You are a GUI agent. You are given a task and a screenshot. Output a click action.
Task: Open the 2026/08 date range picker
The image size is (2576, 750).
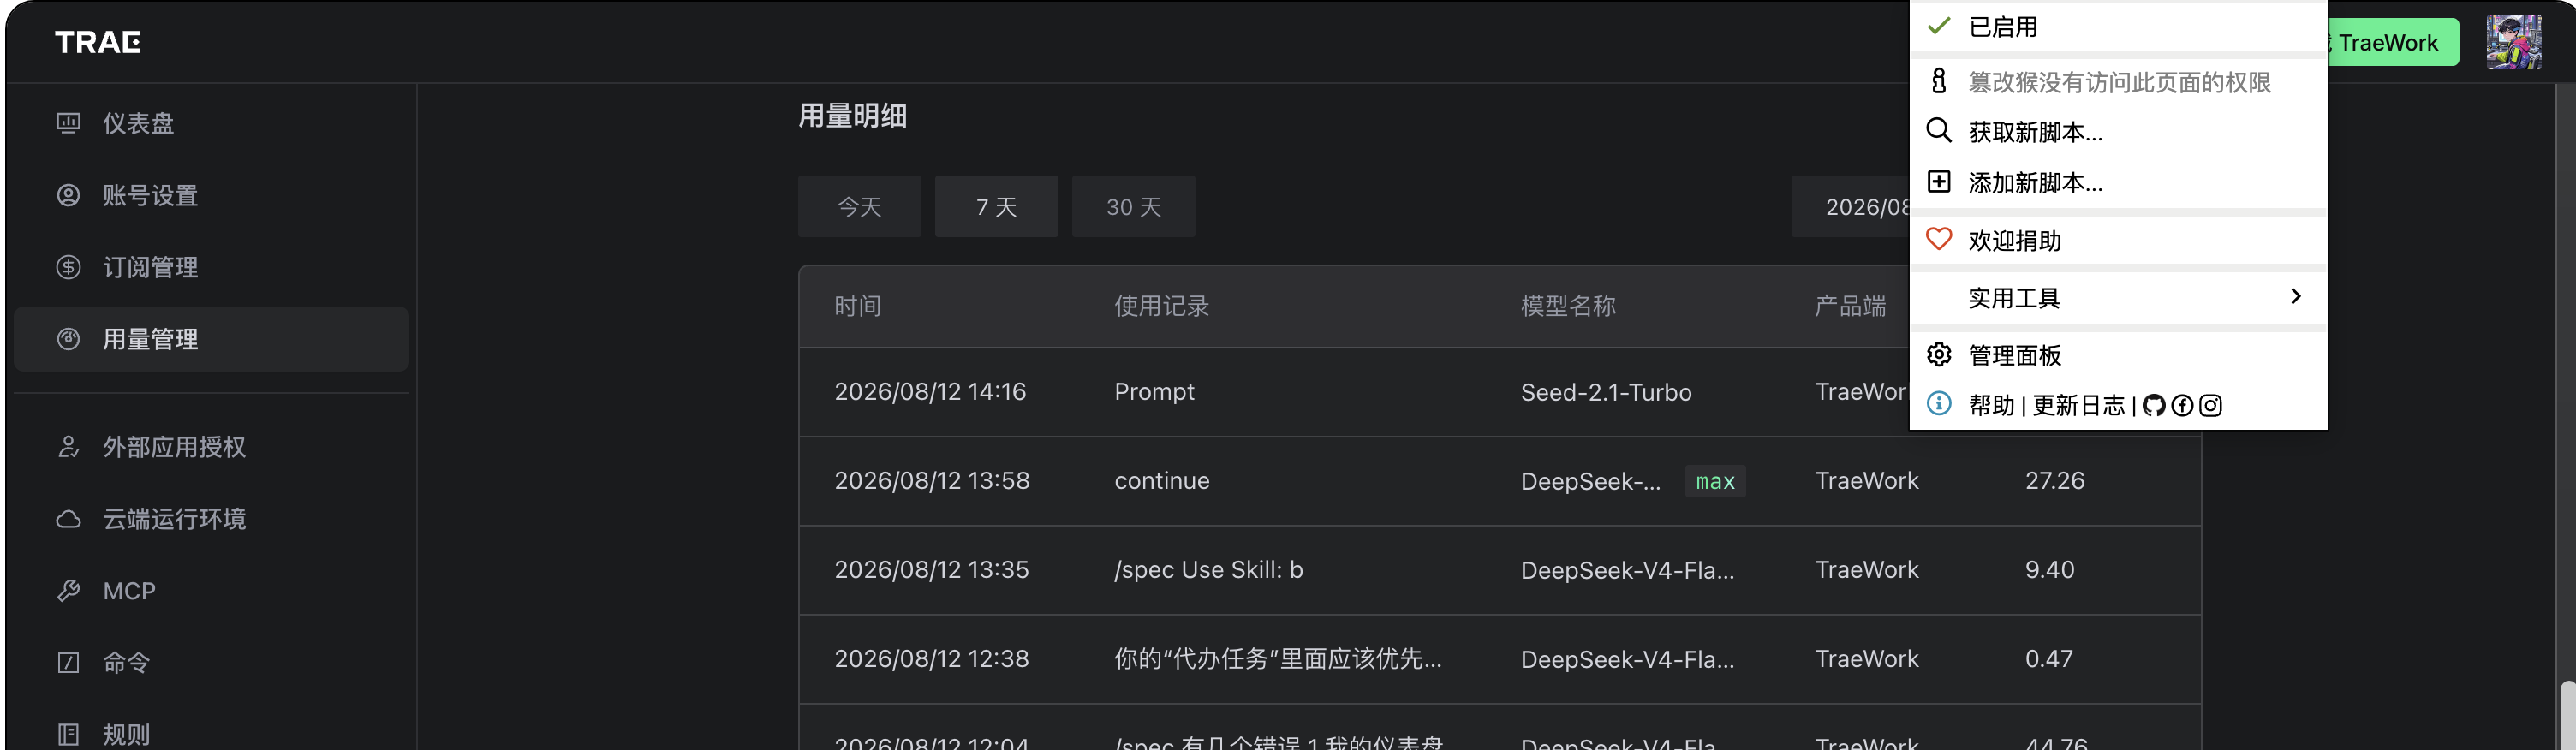pyautogui.click(x=1850, y=206)
